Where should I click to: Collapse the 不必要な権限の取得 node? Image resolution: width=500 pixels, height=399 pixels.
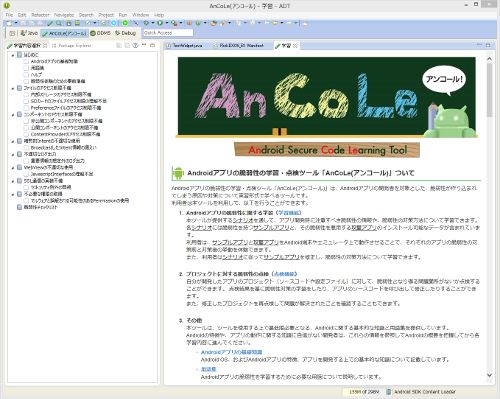pos(13,194)
